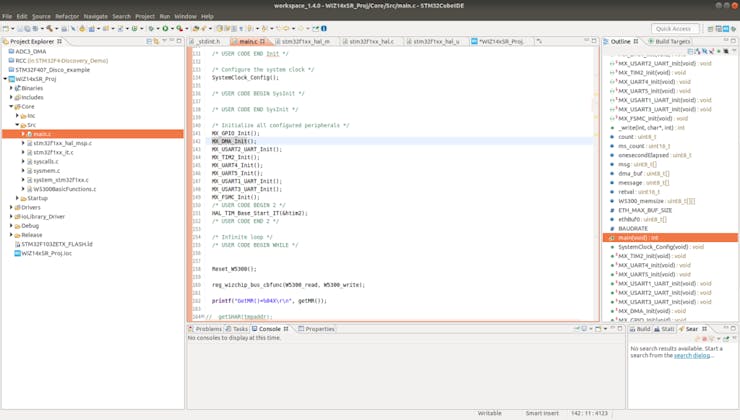The image size is (740, 420).
Task: Click the green Run button in toolbar
Action: (x=165, y=28)
